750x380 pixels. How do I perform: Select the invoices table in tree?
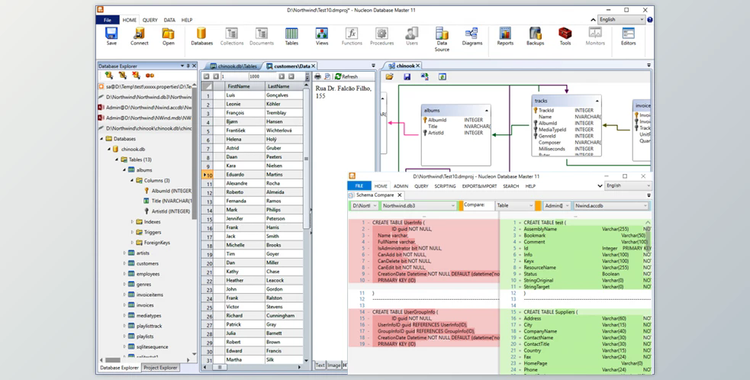[145, 305]
